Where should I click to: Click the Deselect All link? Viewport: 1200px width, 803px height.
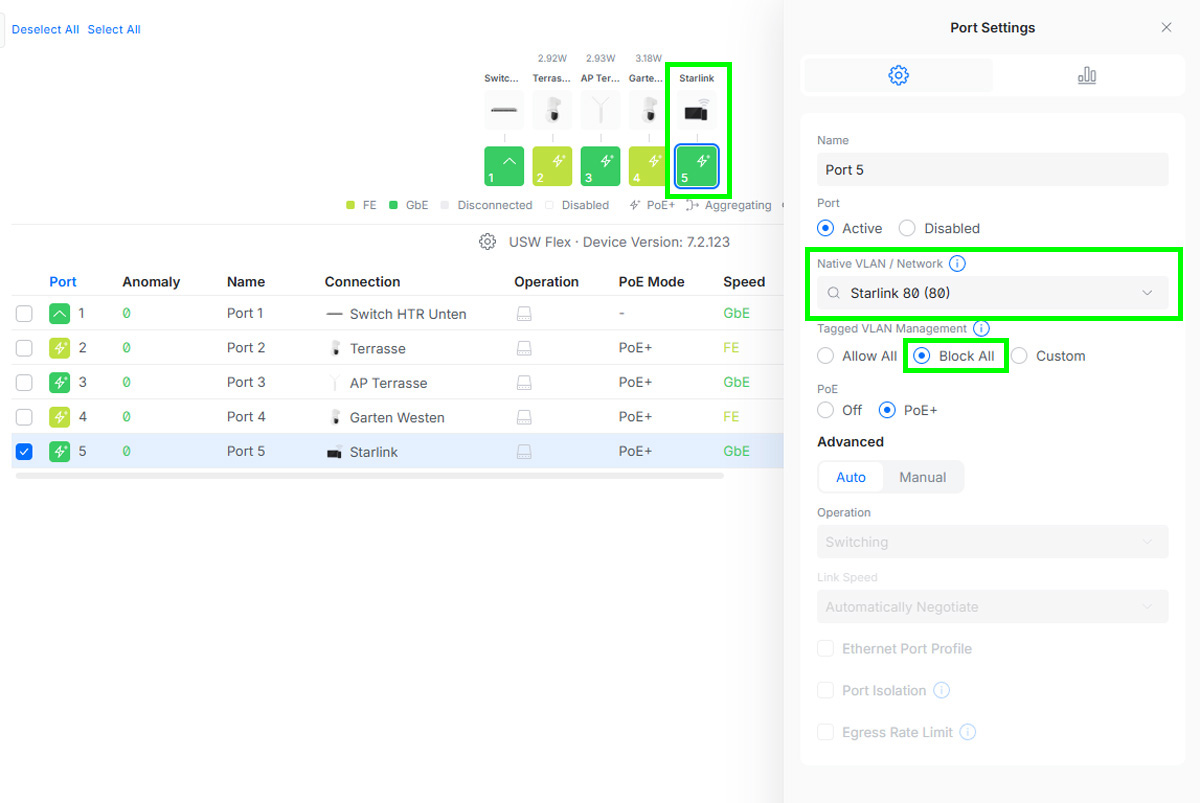click(45, 30)
